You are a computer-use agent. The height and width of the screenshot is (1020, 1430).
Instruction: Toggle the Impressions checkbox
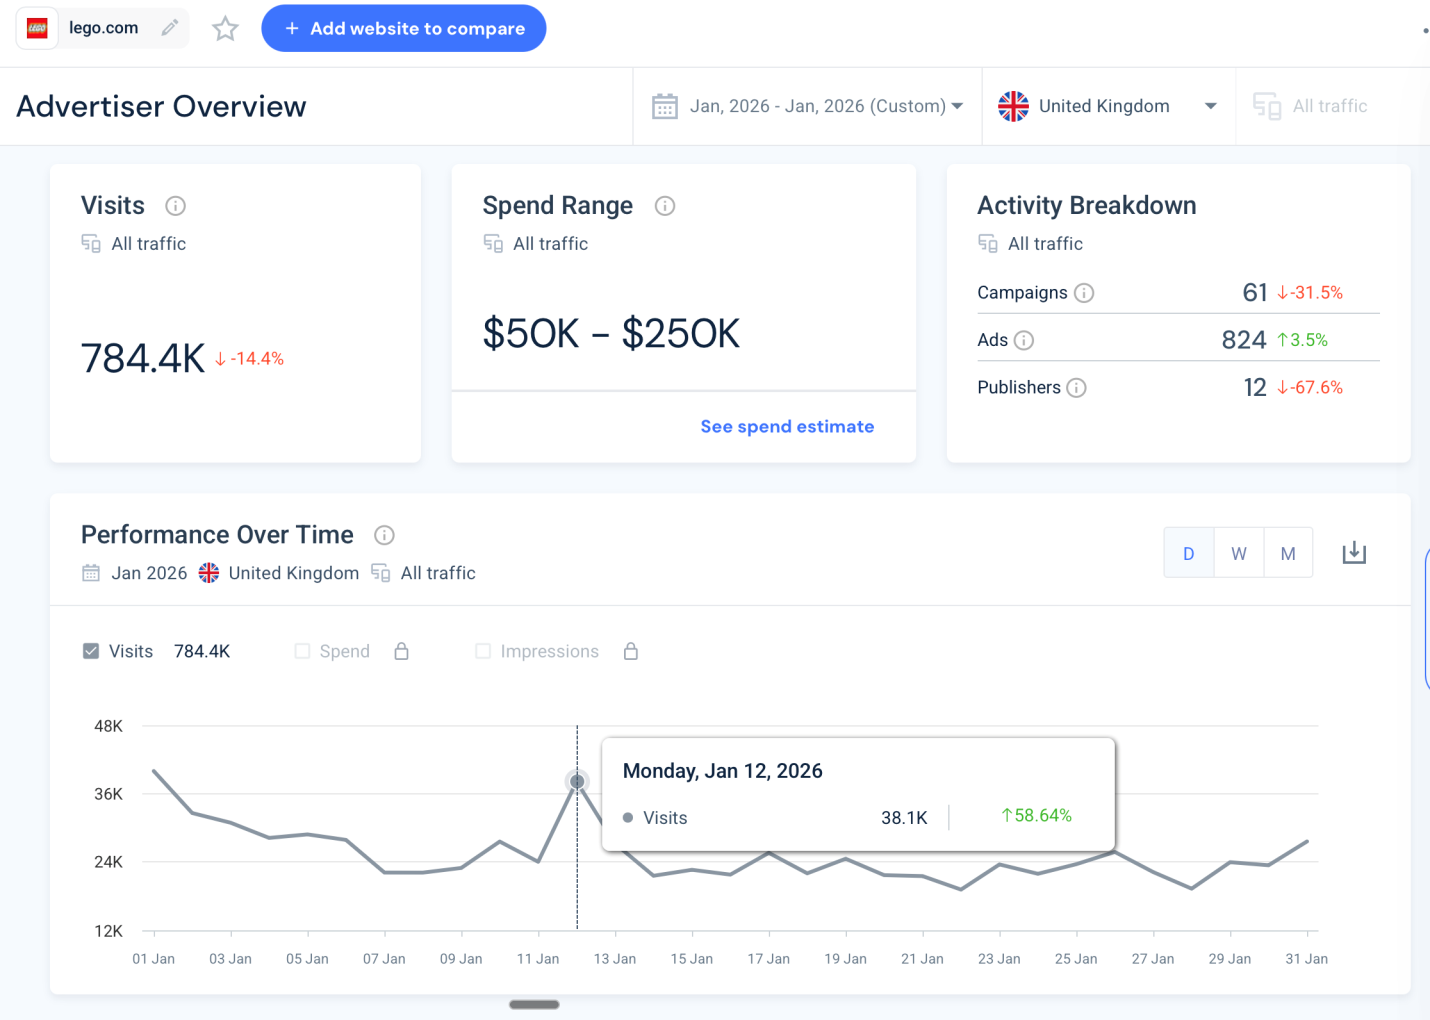(483, 651)
